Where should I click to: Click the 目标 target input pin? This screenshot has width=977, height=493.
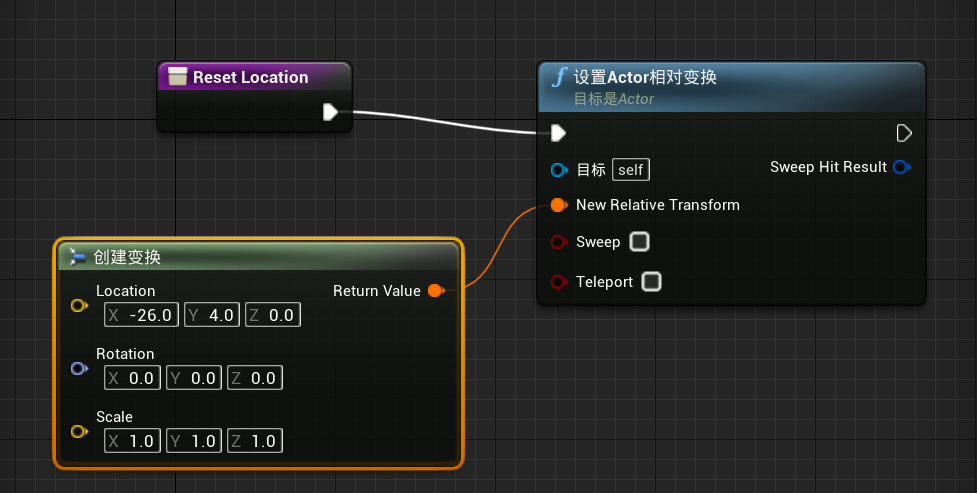click(x=558, y=169)
